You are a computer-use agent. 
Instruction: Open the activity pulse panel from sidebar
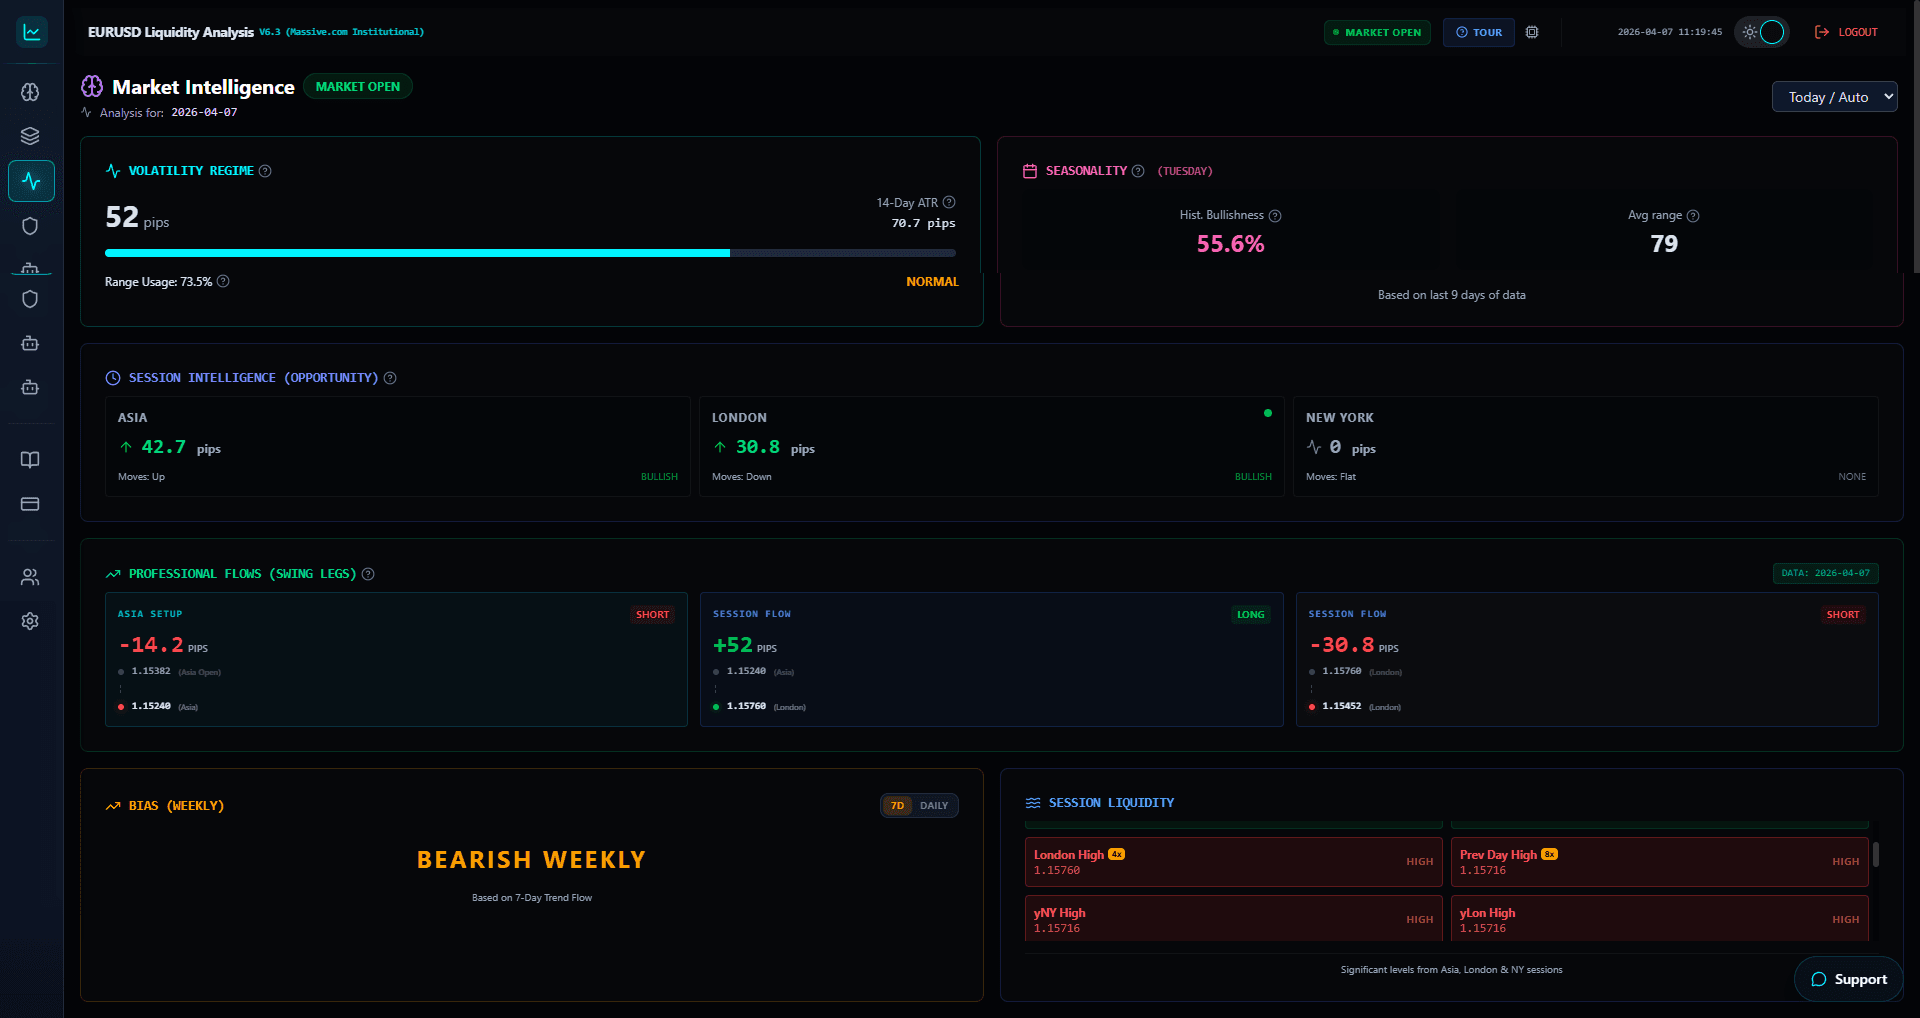(x=31, y=181)
